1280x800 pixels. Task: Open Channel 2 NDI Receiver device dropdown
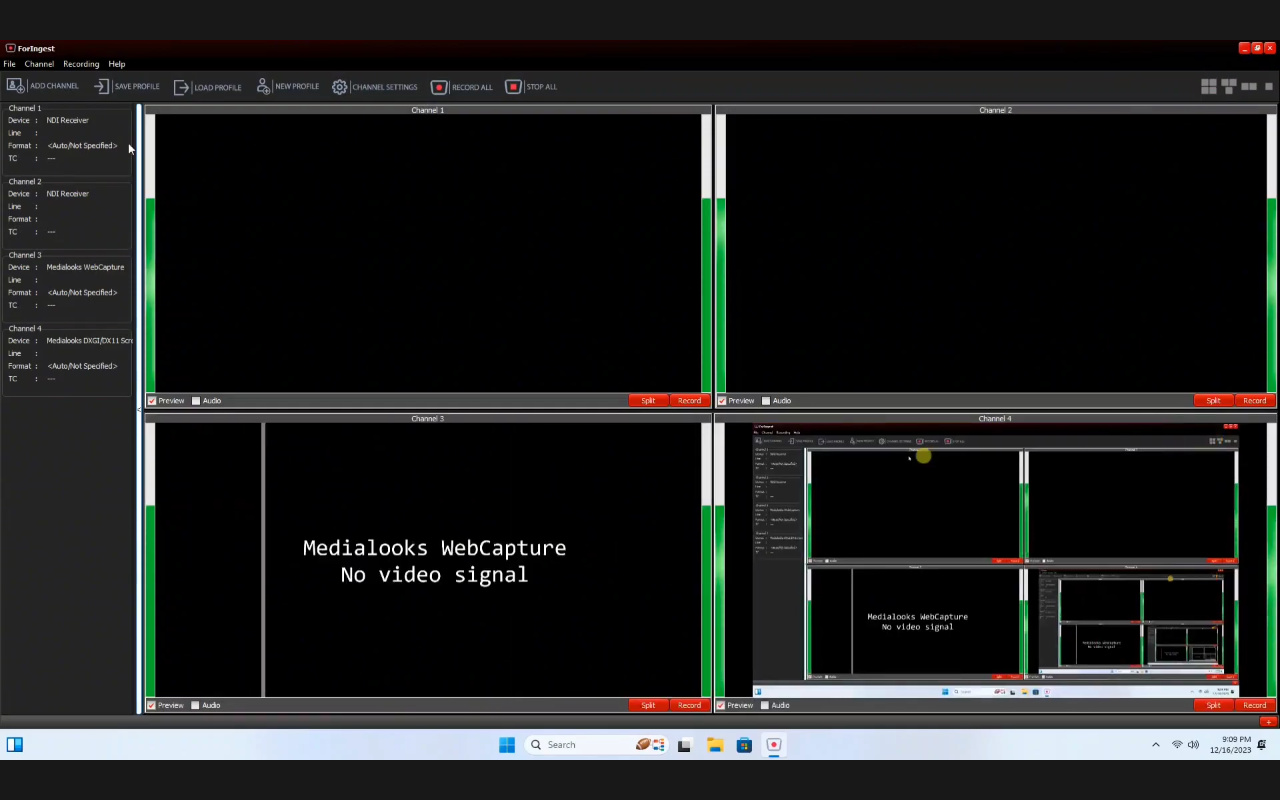pyautogui.click(x=67, y=194)
